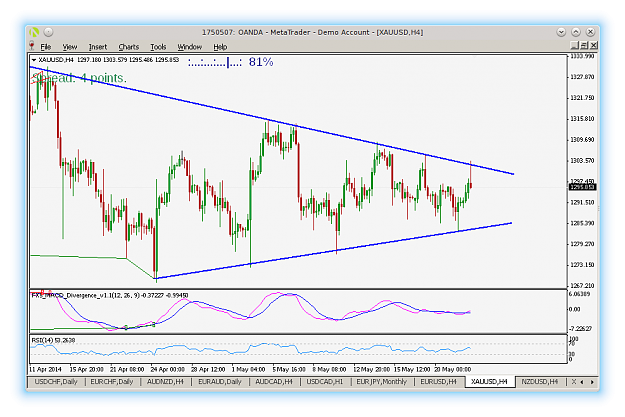Switch to EURCHF,Daily chart tab
The width and height of the screenshot is (625, 417).
(x=112, y=382)
